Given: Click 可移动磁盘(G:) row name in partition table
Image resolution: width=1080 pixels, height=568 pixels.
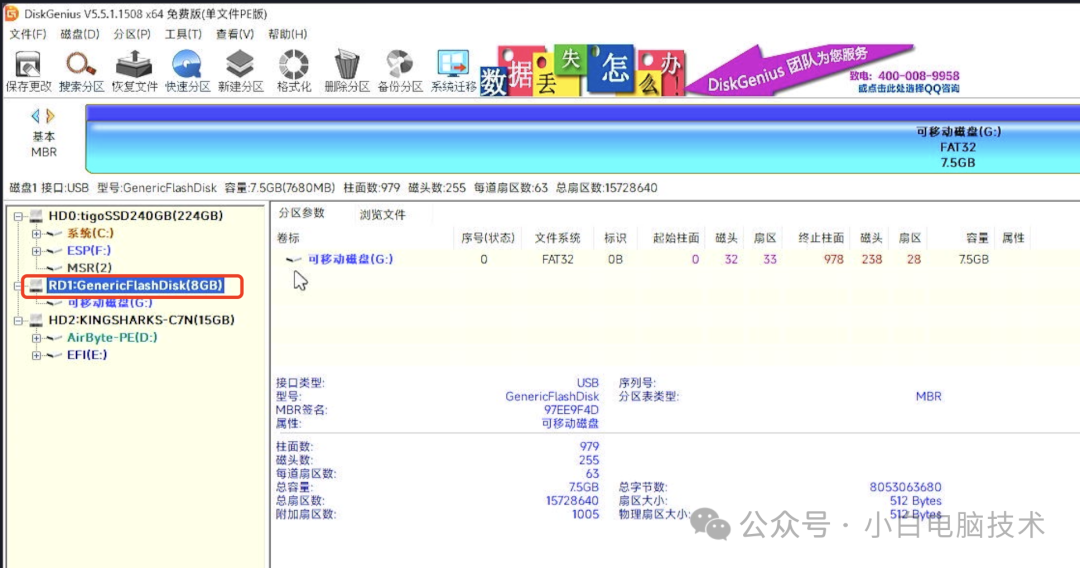Looking at the screenshot, I should (351, 260).
